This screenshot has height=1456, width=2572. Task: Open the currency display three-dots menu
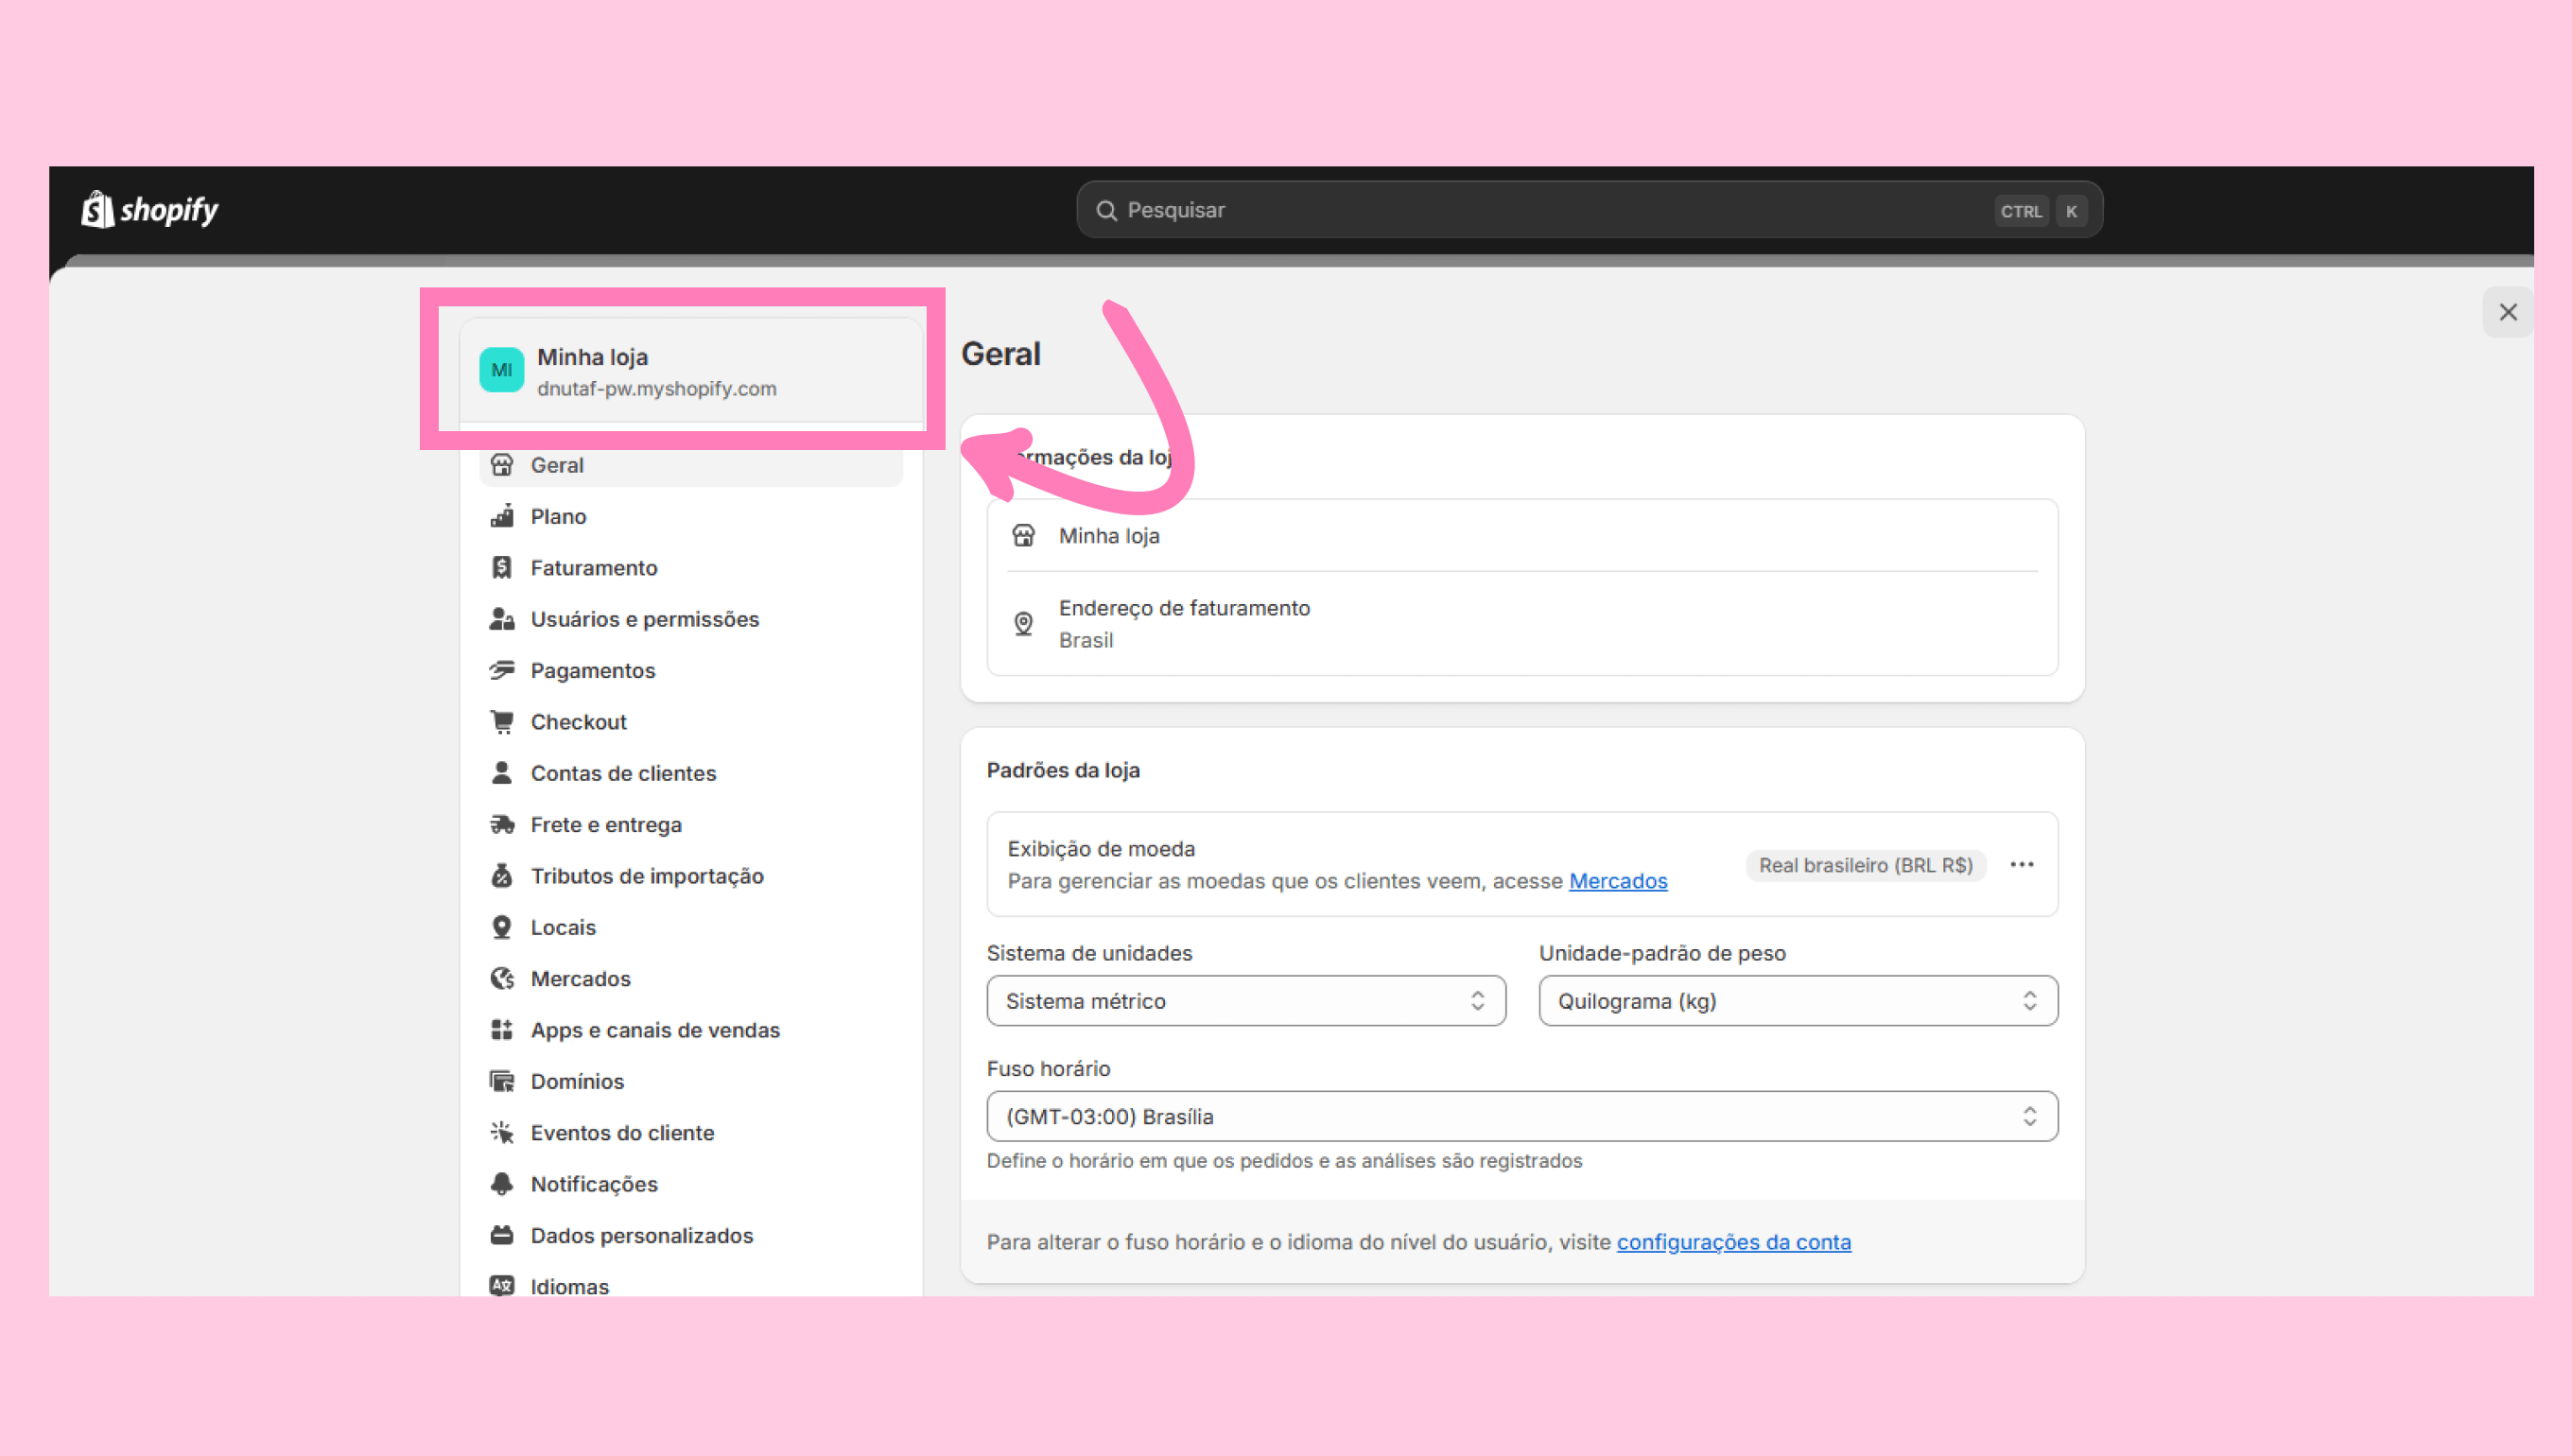tap(2021, 865)
